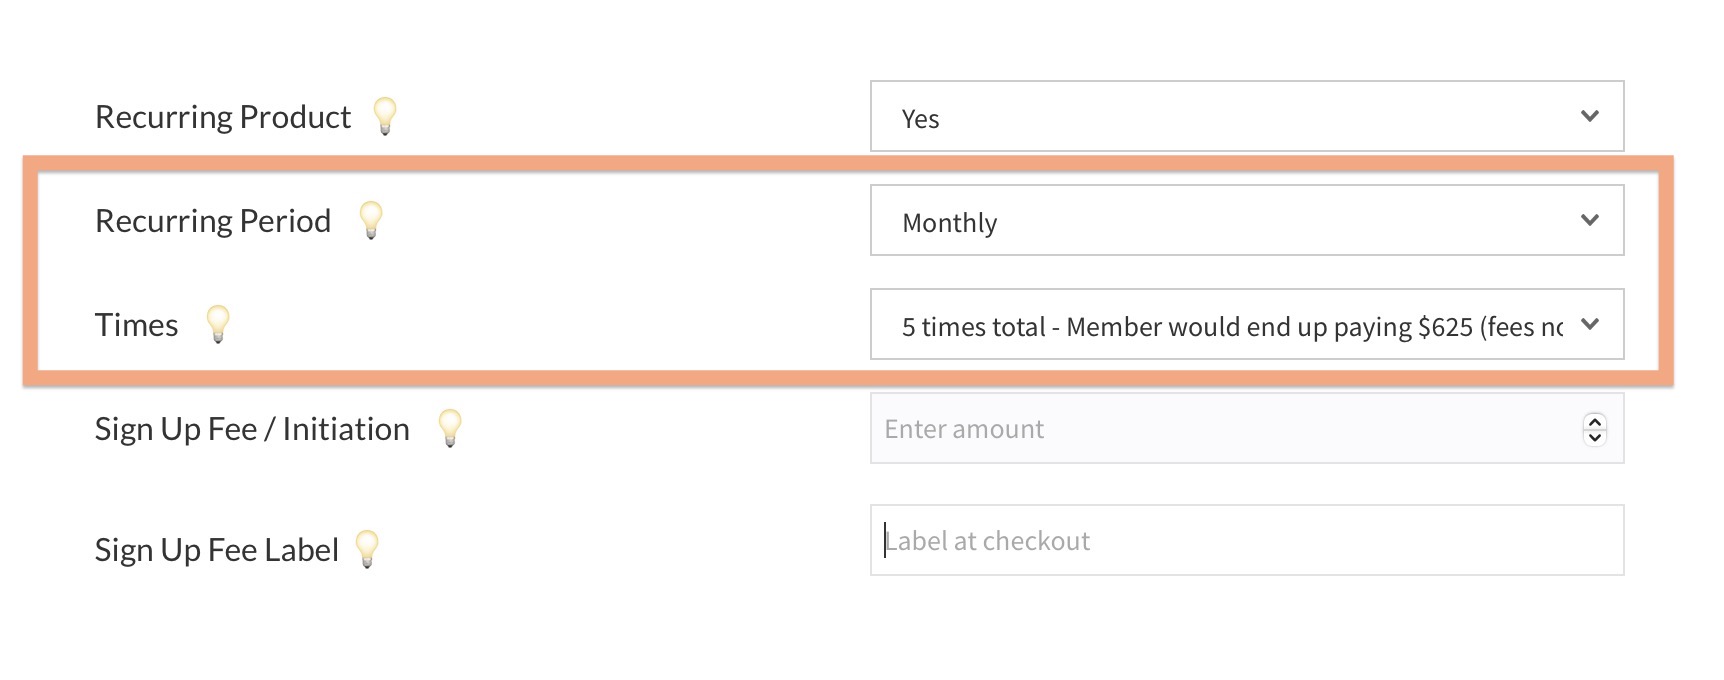Click the Recurring Product field label

pyautogui.click(x=223, y=117)
